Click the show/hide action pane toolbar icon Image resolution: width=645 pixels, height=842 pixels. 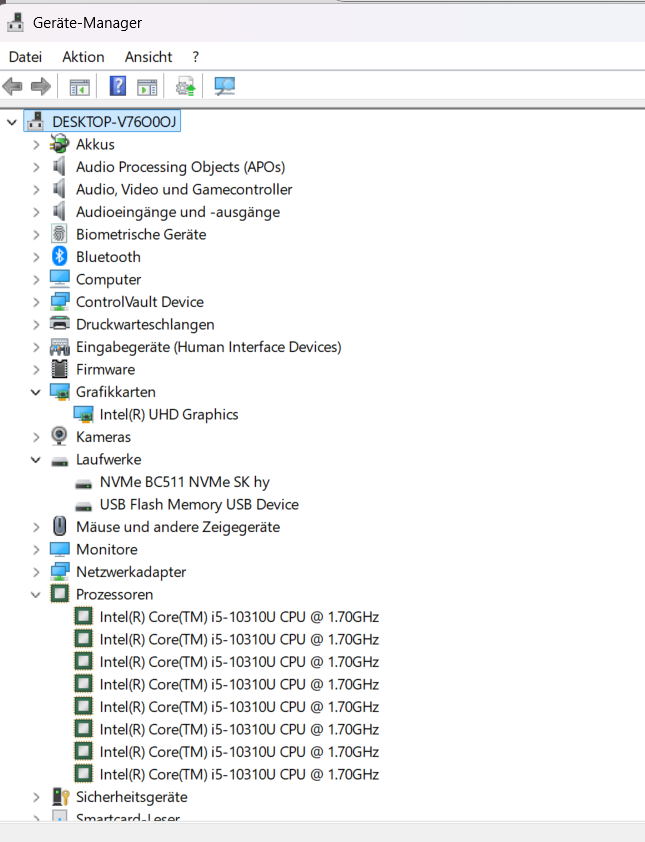[x=147, y=86]
